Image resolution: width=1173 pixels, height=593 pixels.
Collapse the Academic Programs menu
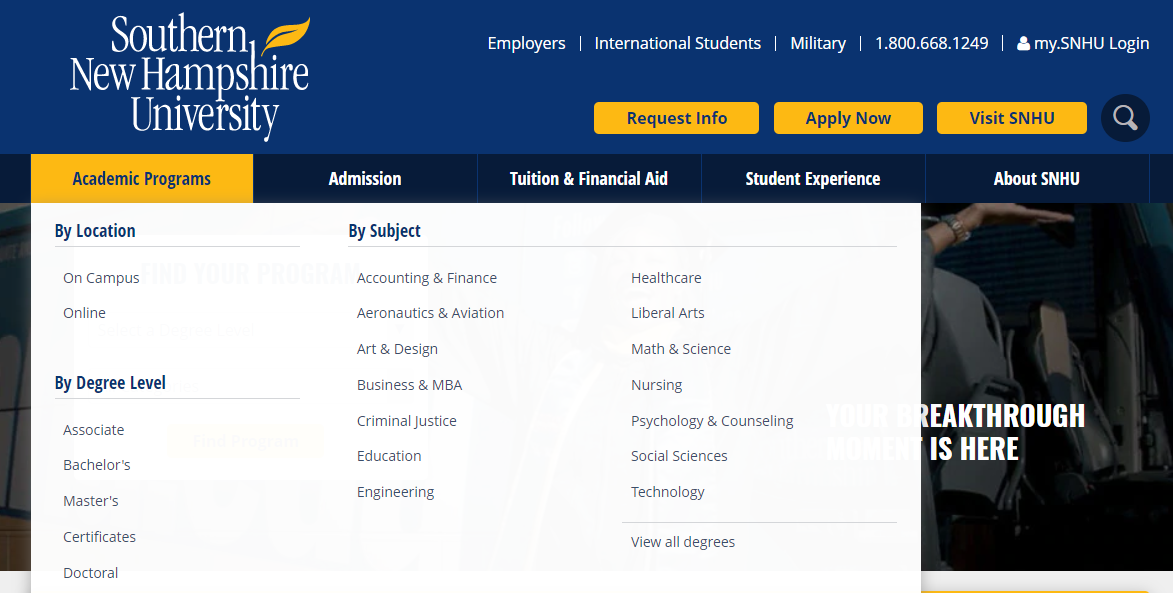tap(142, 179)
